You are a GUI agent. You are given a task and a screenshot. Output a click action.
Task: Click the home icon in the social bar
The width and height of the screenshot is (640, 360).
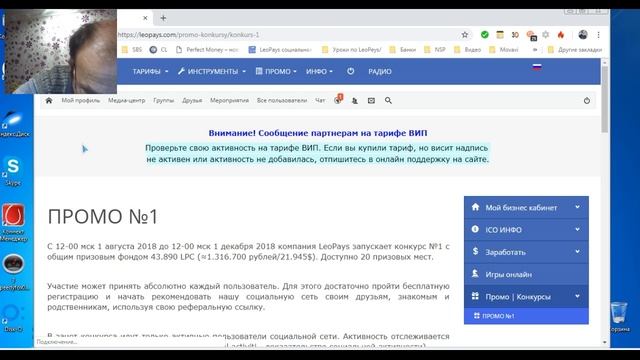coord(49,100)
